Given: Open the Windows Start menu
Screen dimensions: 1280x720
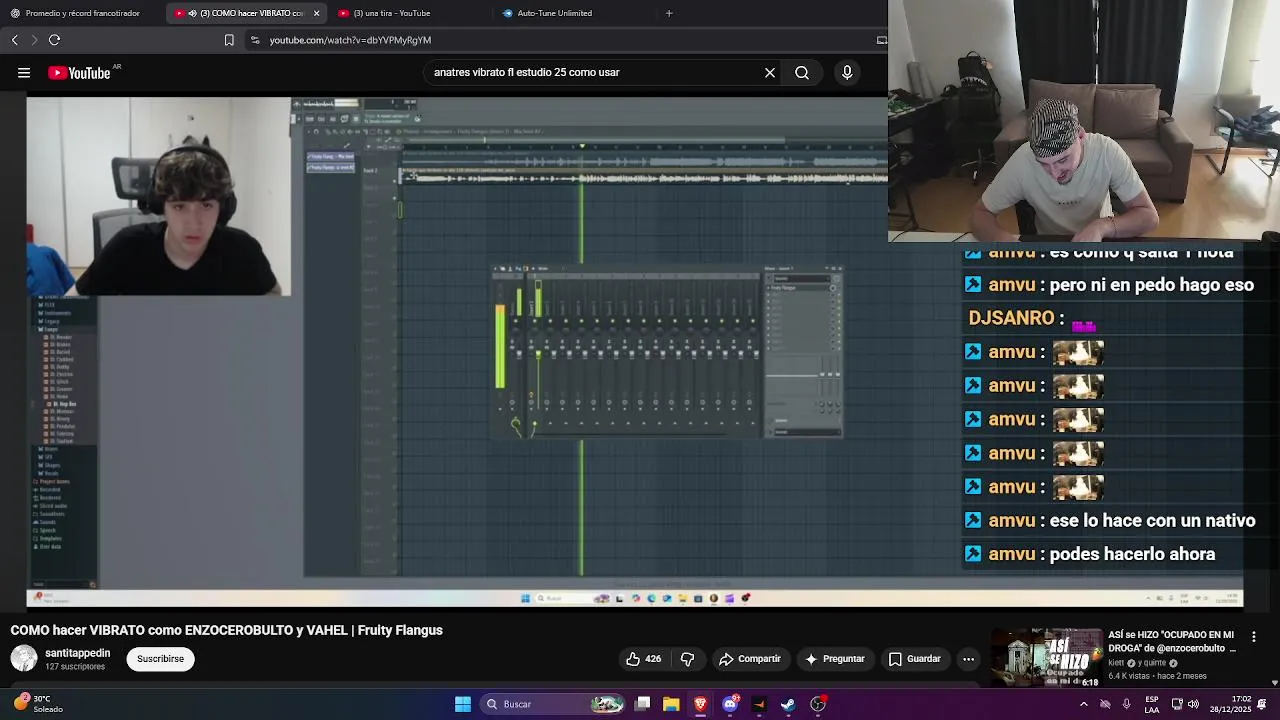Looking at the screenshot, I should pos(463,704).
